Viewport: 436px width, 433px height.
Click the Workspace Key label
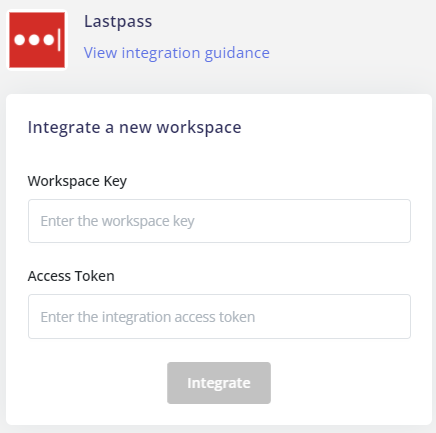tap(77, 181)
